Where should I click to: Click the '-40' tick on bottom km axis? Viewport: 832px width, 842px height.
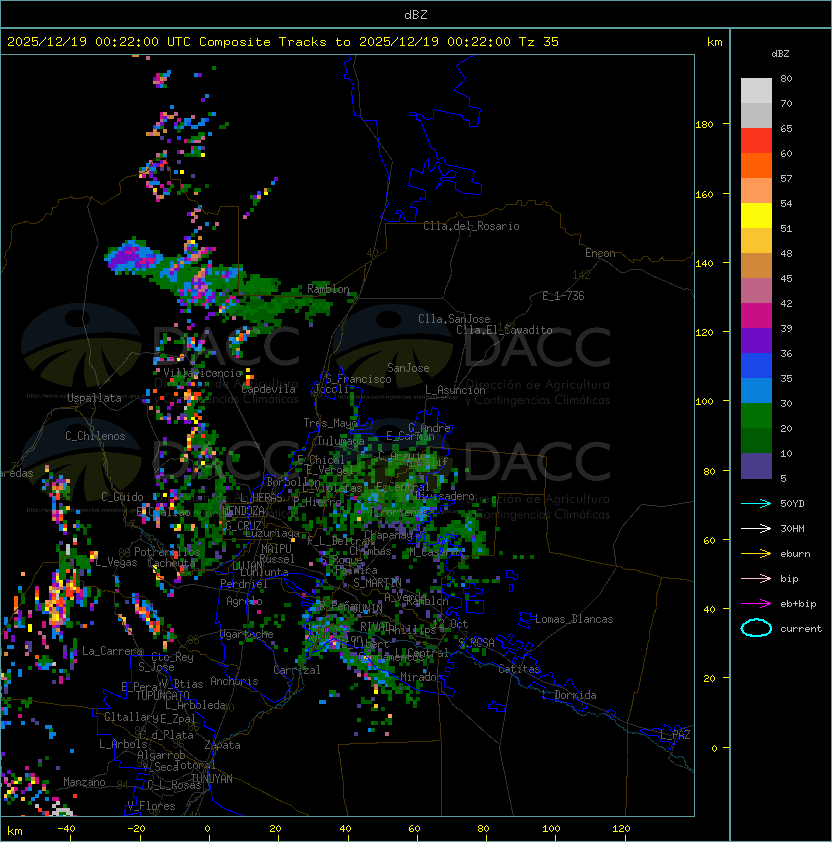click(x=67, y=829)
